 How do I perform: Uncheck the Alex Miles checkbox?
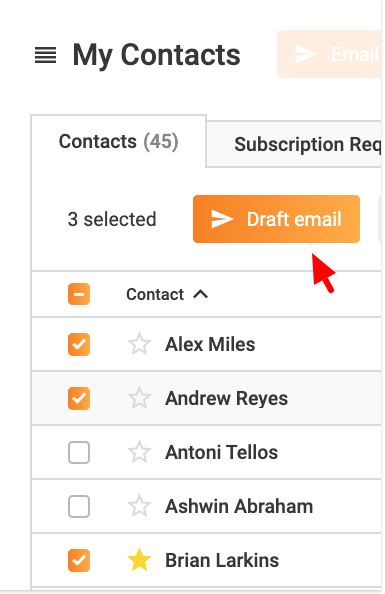pyautogui.click(x=79, y=344)
